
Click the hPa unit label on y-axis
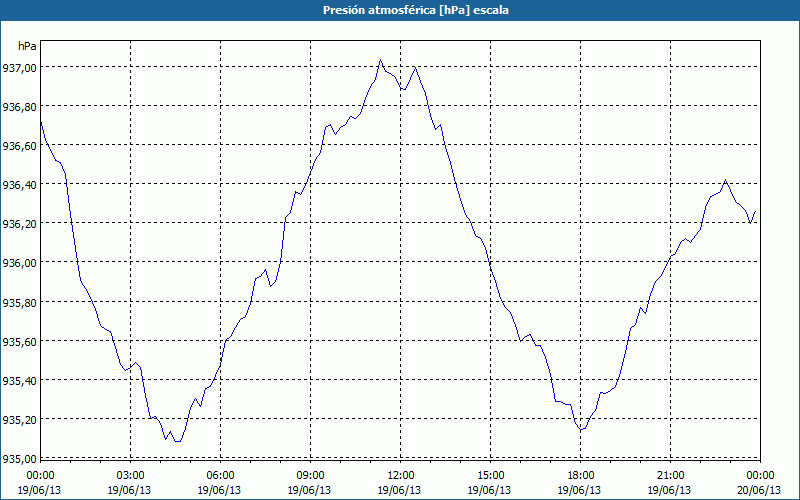coord(27,46)
